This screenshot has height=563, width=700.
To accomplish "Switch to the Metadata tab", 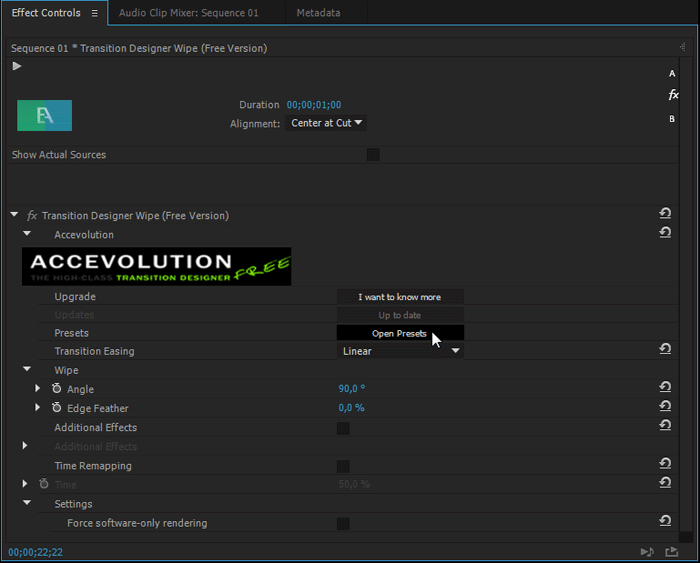I will click(x=318, y=13).
